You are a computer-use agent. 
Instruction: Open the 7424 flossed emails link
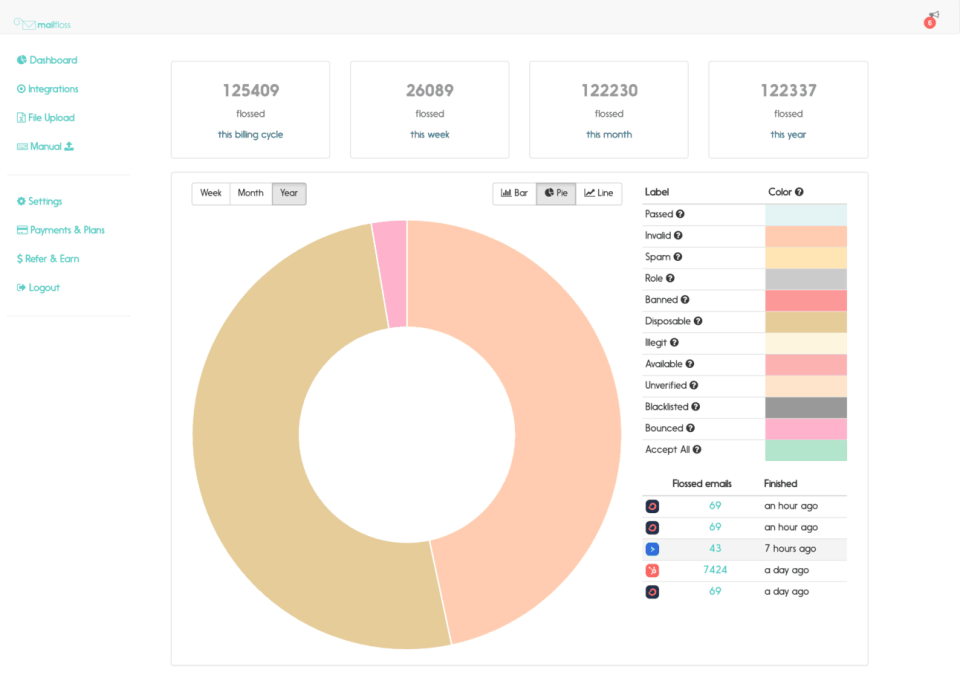point(716,570)
